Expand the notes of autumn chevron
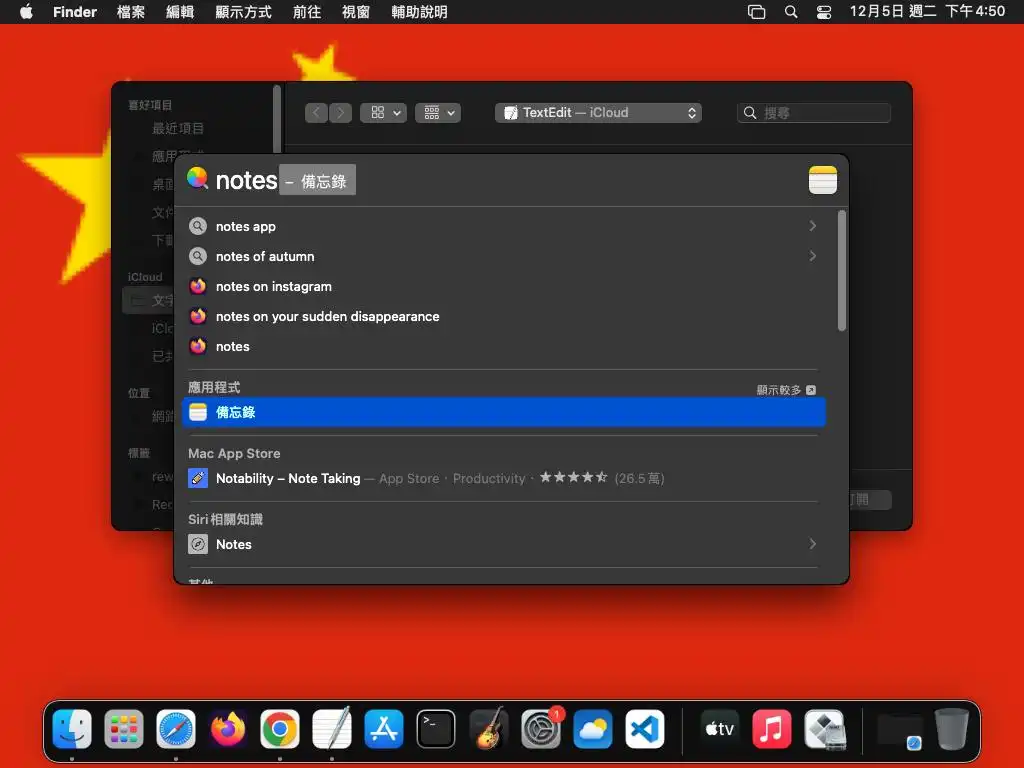The height and width of the screenshot is (768, 1024). point(812,256)
